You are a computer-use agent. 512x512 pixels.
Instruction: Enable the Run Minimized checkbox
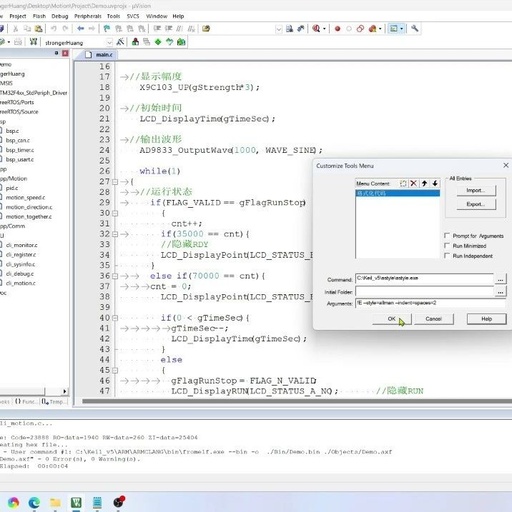coord(447,246)
